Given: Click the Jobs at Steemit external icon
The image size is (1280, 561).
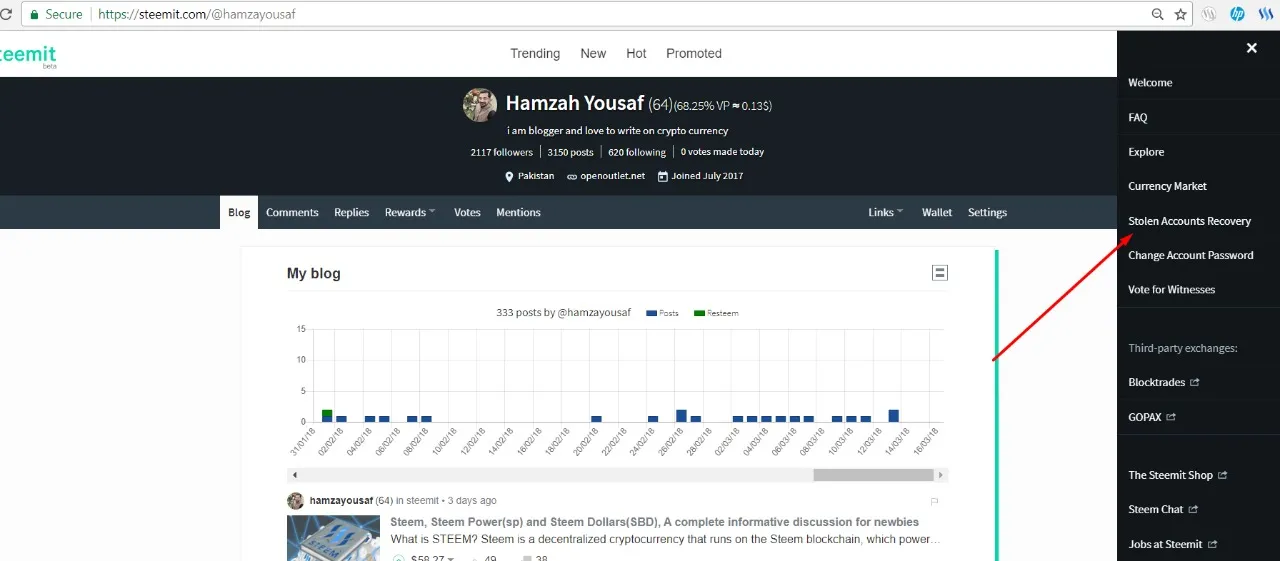Looking at the screenshot, I should 1213,545.
